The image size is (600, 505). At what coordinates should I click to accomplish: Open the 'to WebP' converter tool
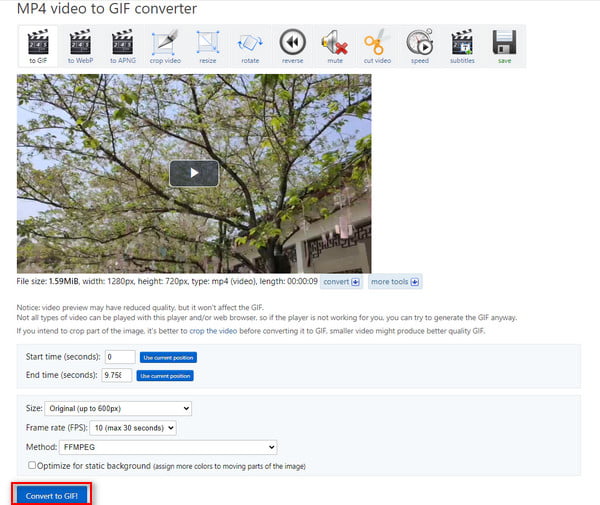tap(80, 46)
